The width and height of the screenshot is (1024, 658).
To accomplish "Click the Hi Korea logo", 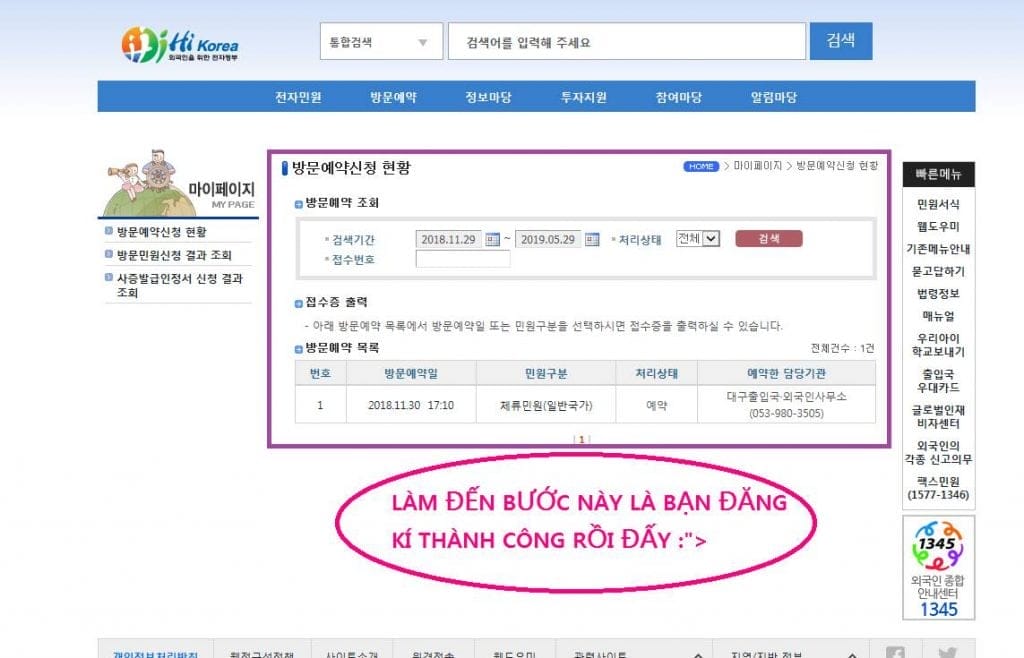I will (180, 43).
